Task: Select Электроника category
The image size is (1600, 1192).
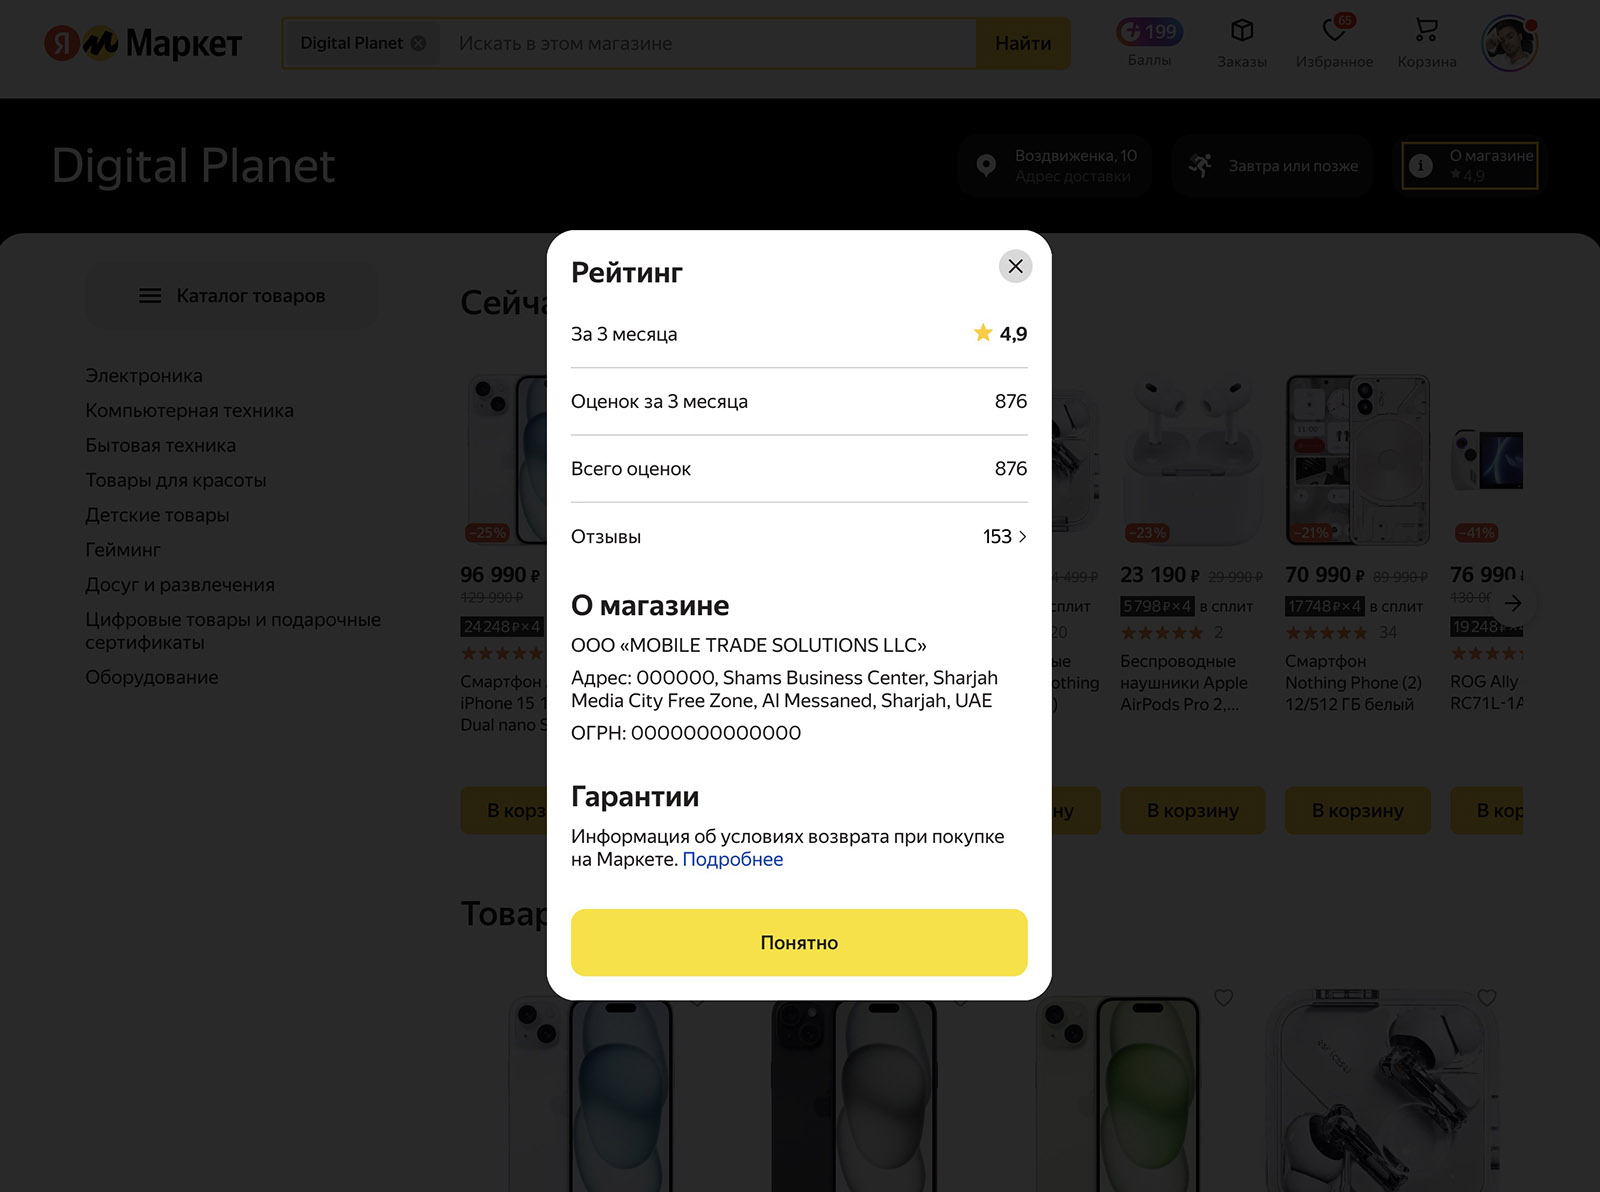Action: point(144,376)
